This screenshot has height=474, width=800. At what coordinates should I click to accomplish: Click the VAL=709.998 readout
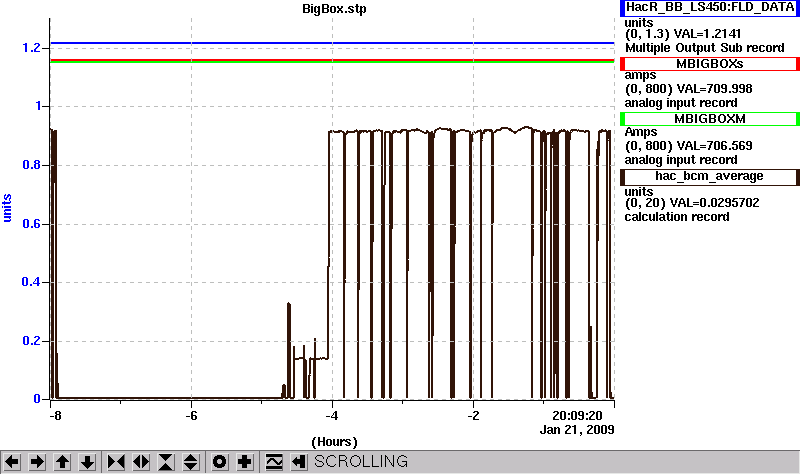click(x=714, y=89)
